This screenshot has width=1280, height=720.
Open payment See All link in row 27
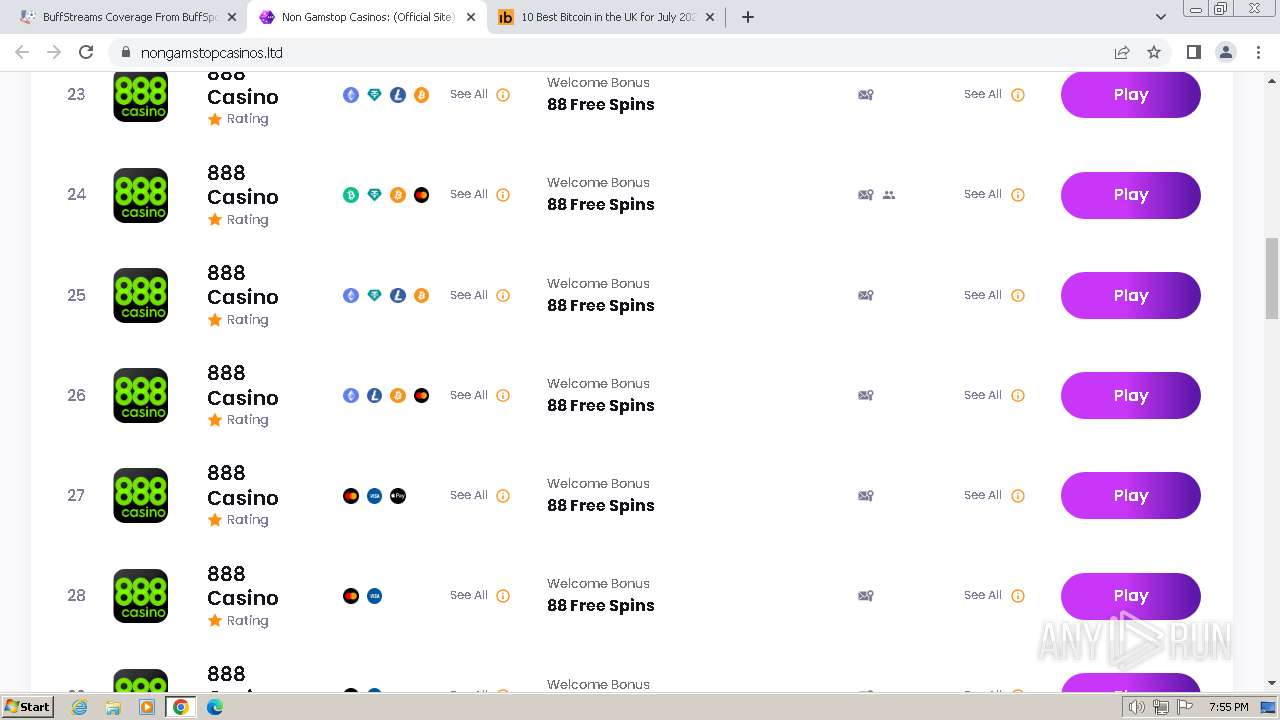click(x=469, y=495)
